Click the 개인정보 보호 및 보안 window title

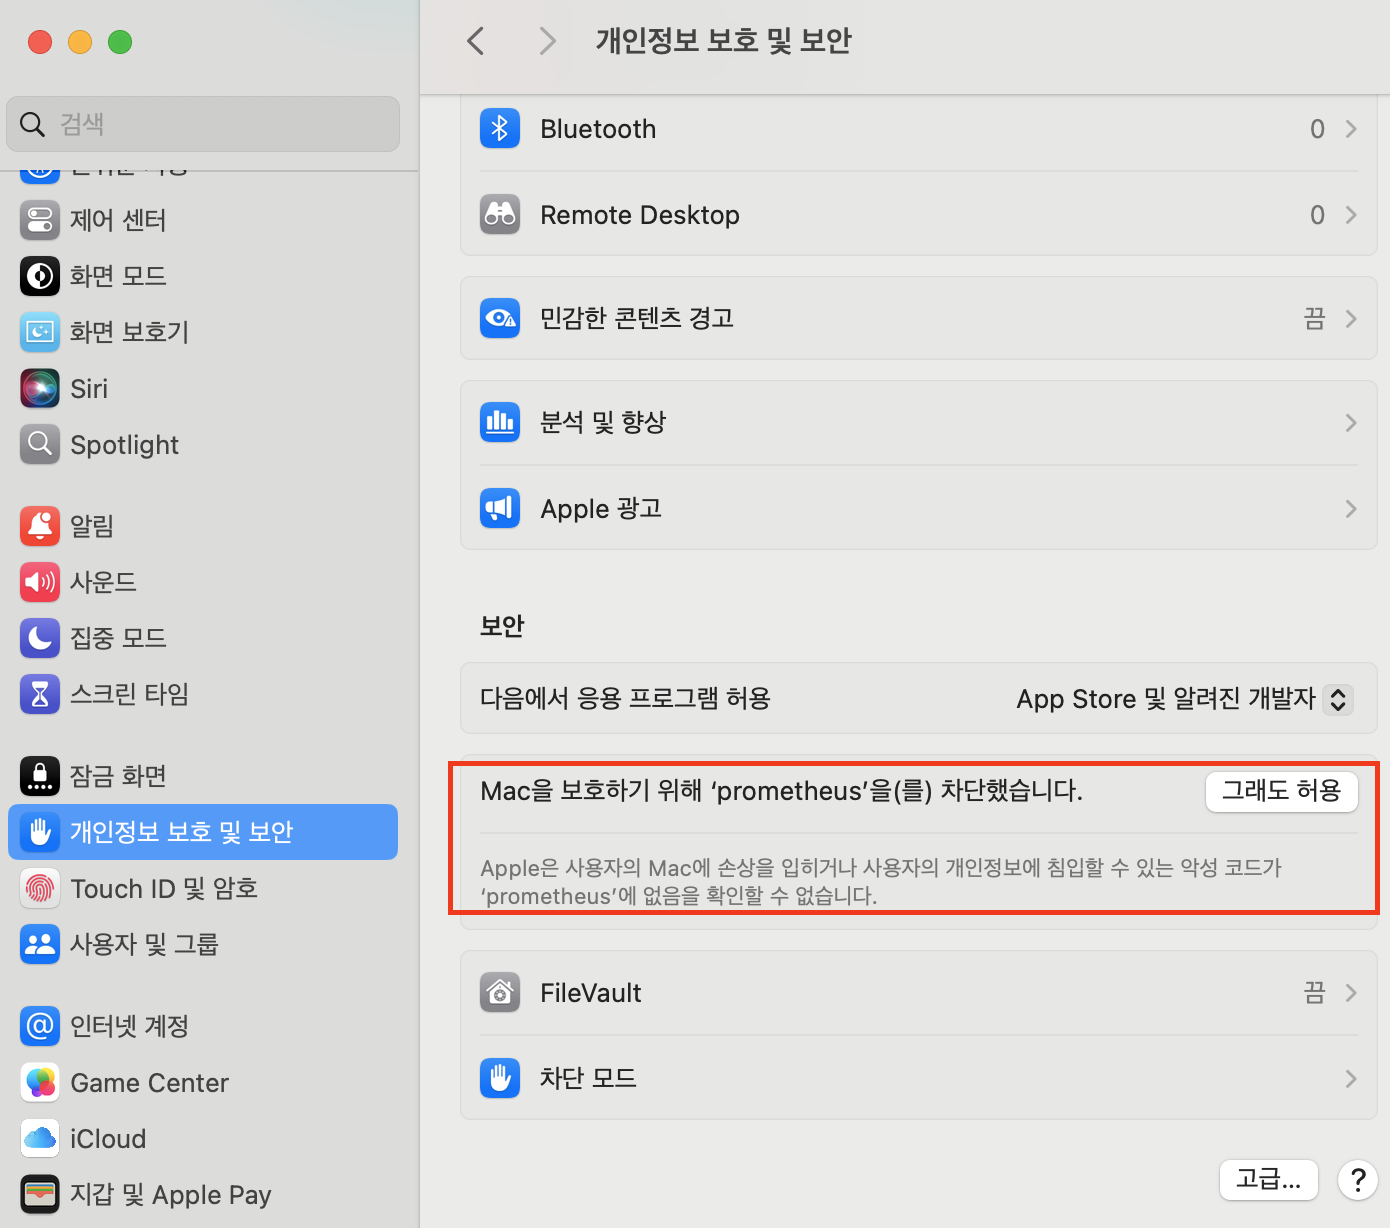(x=723, y=41)
